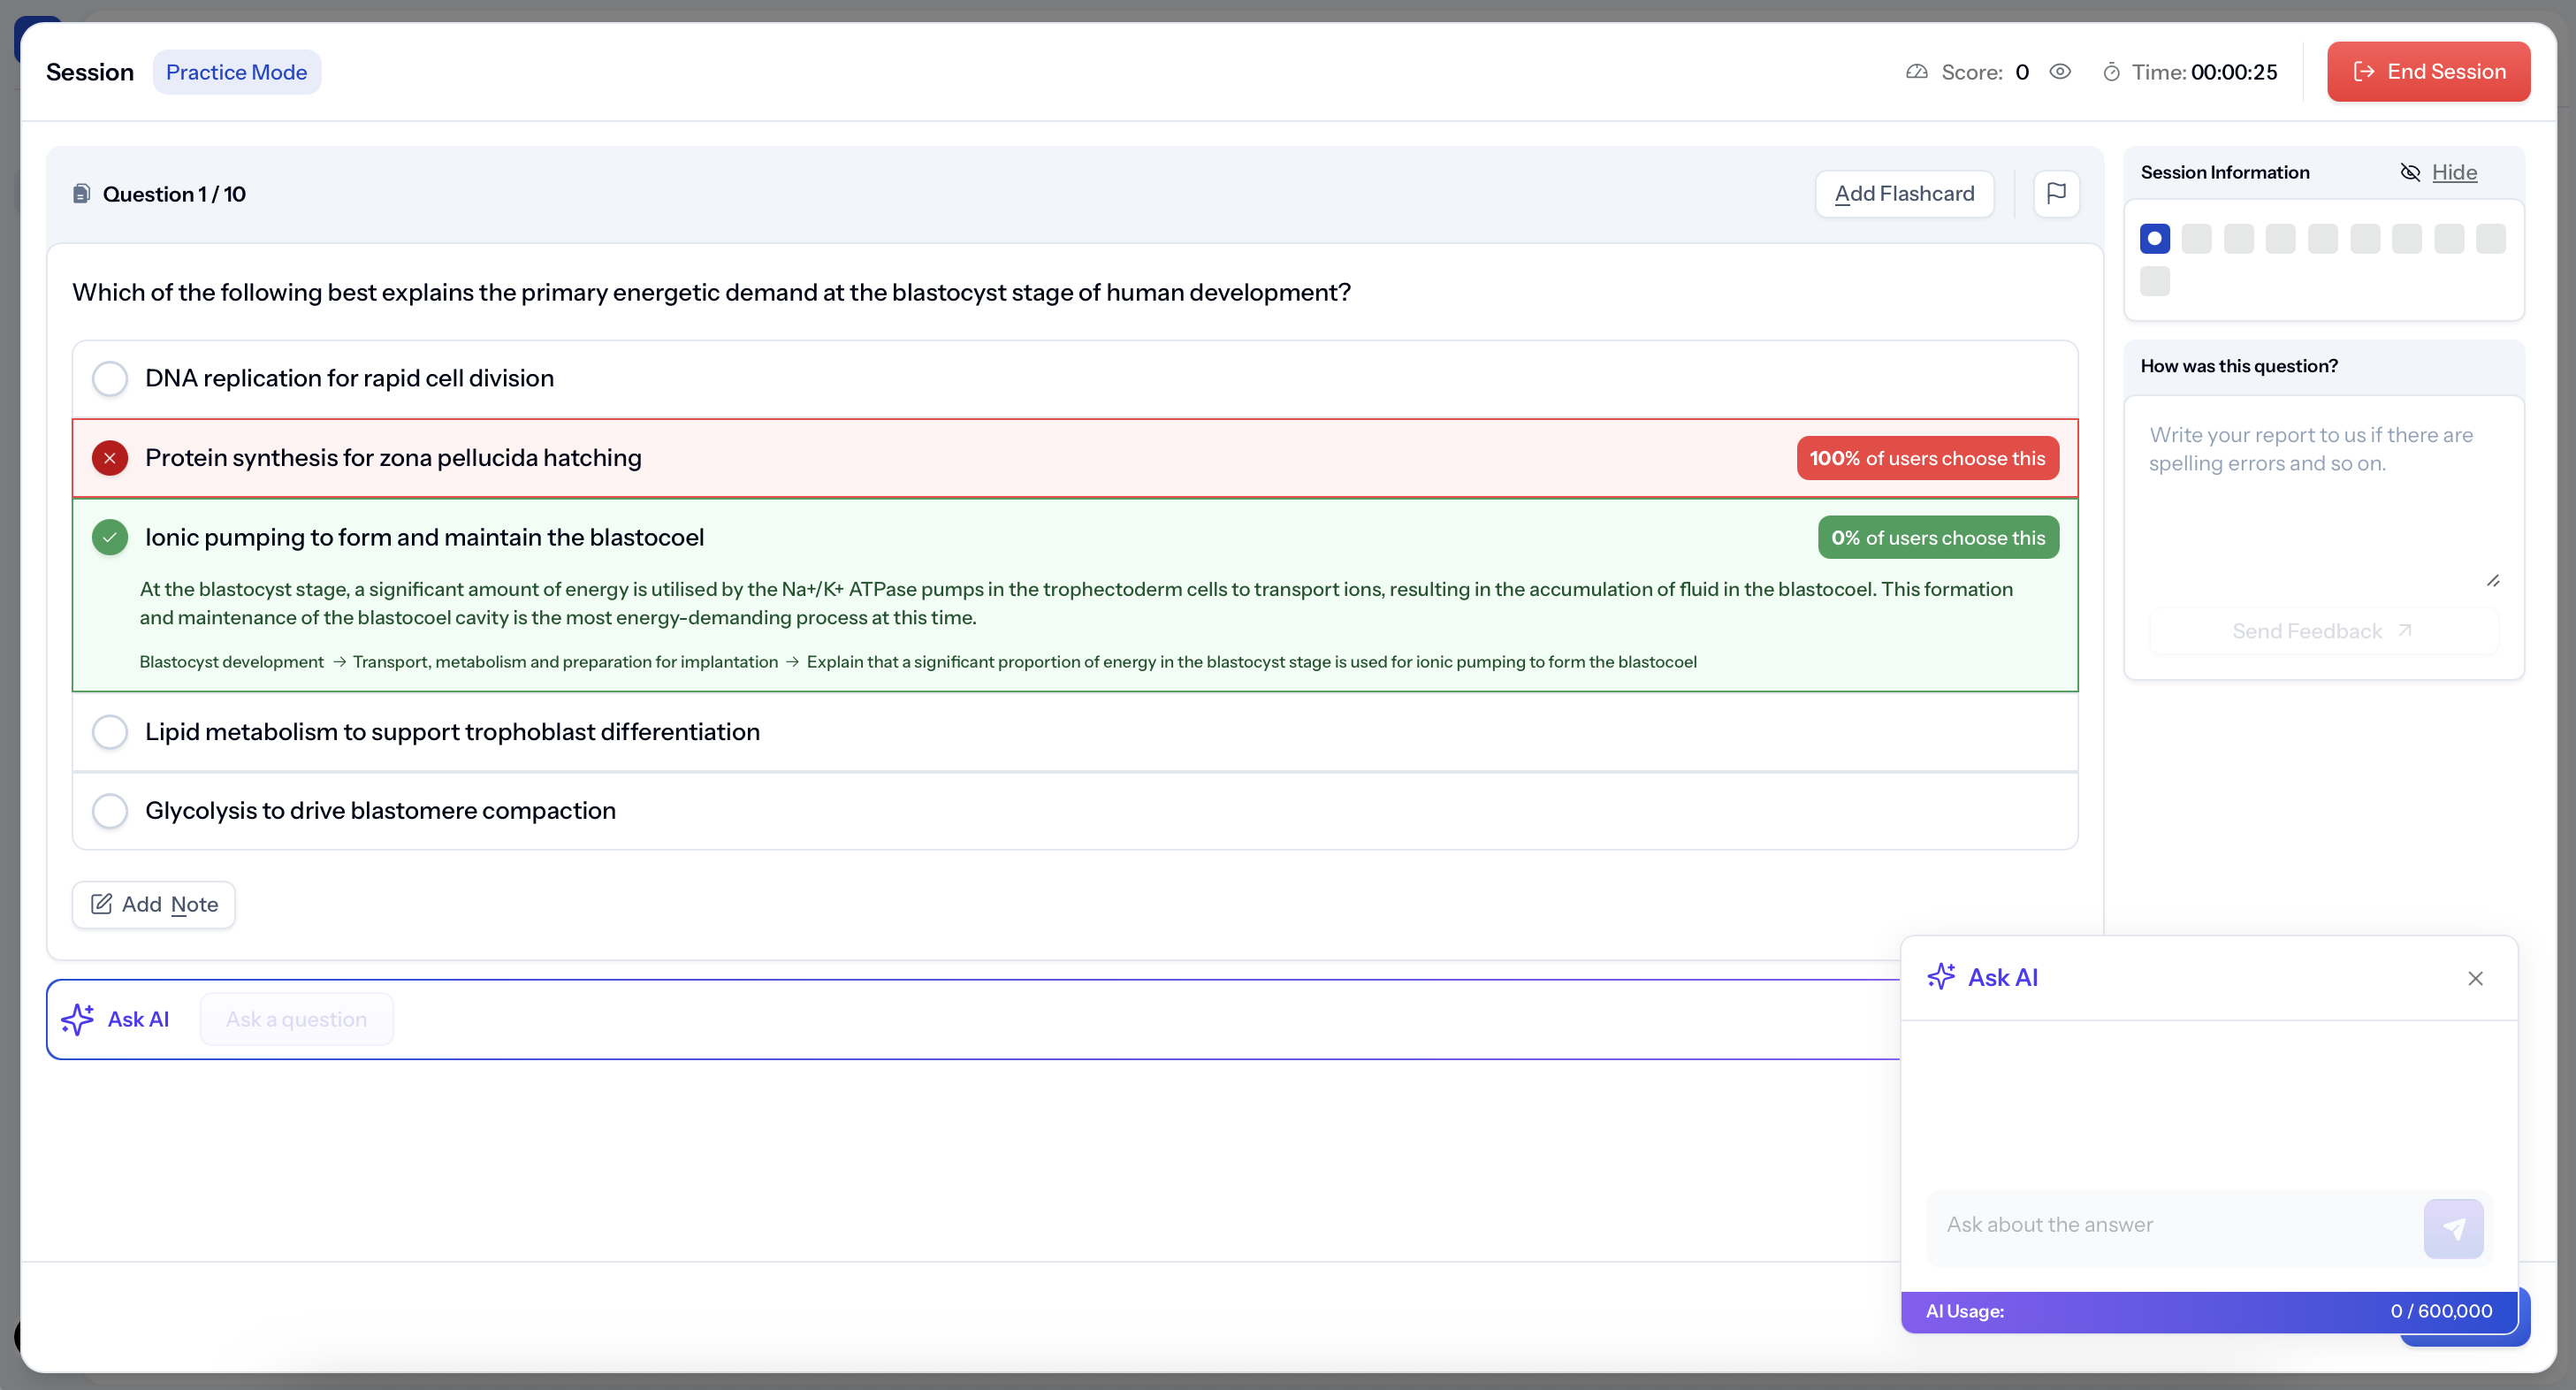2576x1390 pixels.
Task: Click the timer clock icon
Action: point(2111,72)
